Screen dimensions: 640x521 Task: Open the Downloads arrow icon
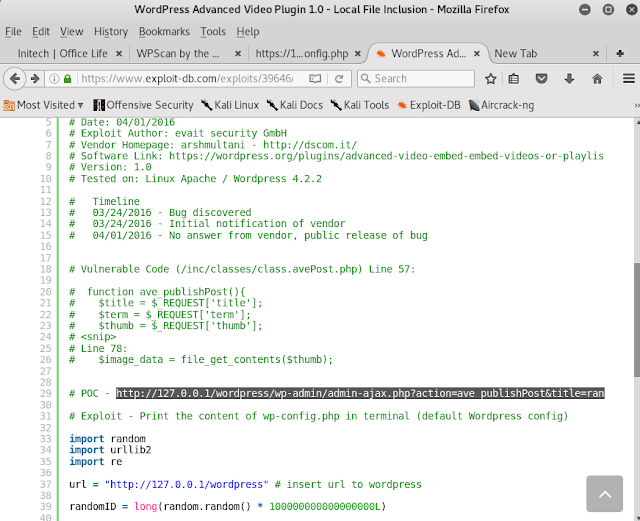click(569, 78)
